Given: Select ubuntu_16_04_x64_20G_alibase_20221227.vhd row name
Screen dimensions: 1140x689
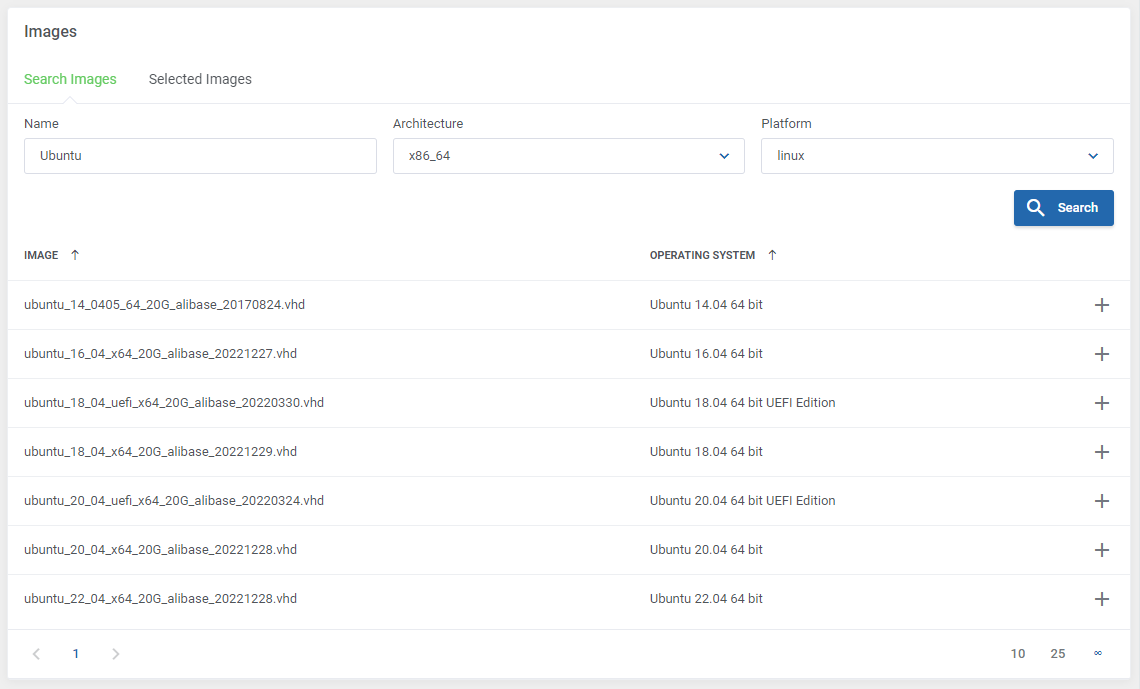Looking at the screenshot, I should 161,354.
